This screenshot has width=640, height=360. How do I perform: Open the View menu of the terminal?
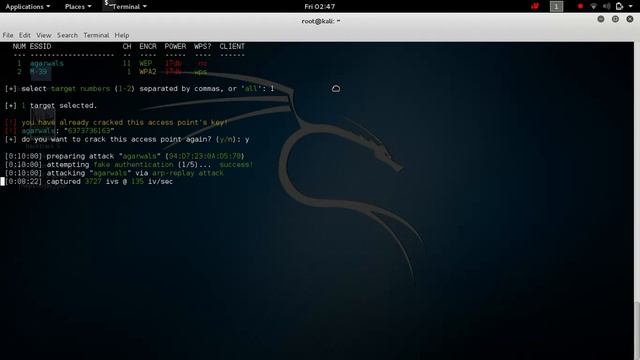44,35
